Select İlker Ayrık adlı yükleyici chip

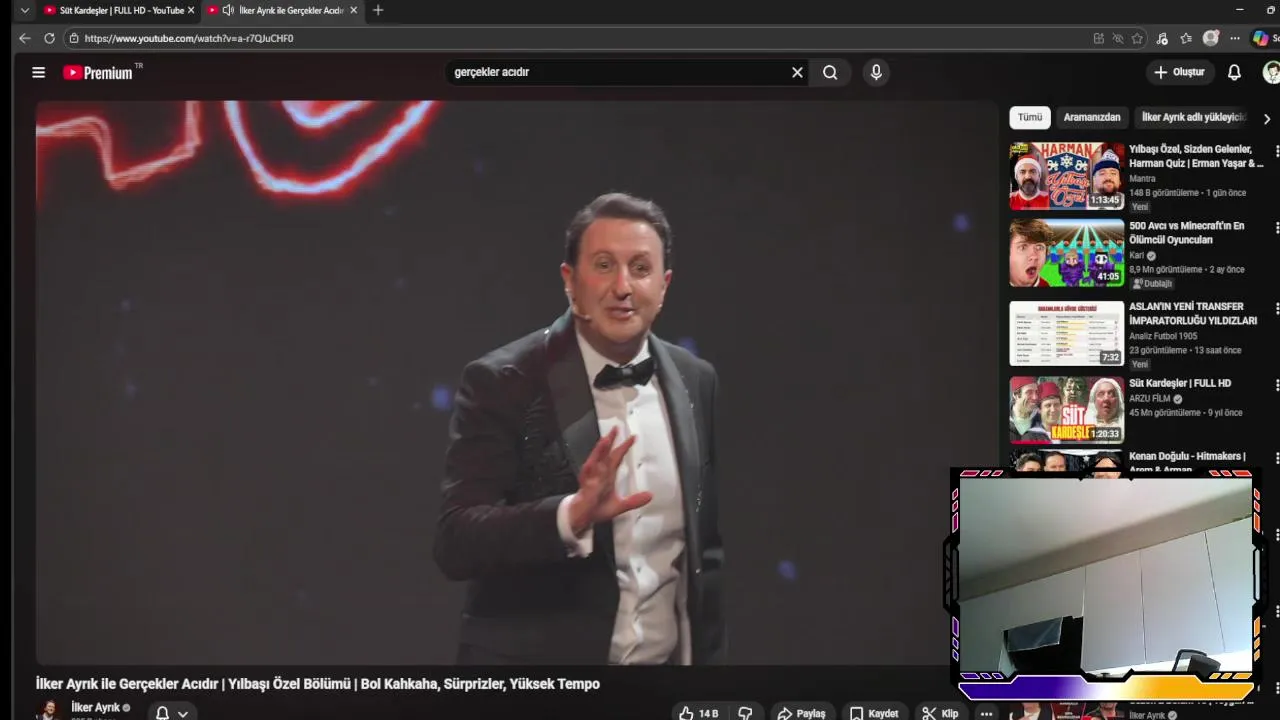click(1193, 117)
